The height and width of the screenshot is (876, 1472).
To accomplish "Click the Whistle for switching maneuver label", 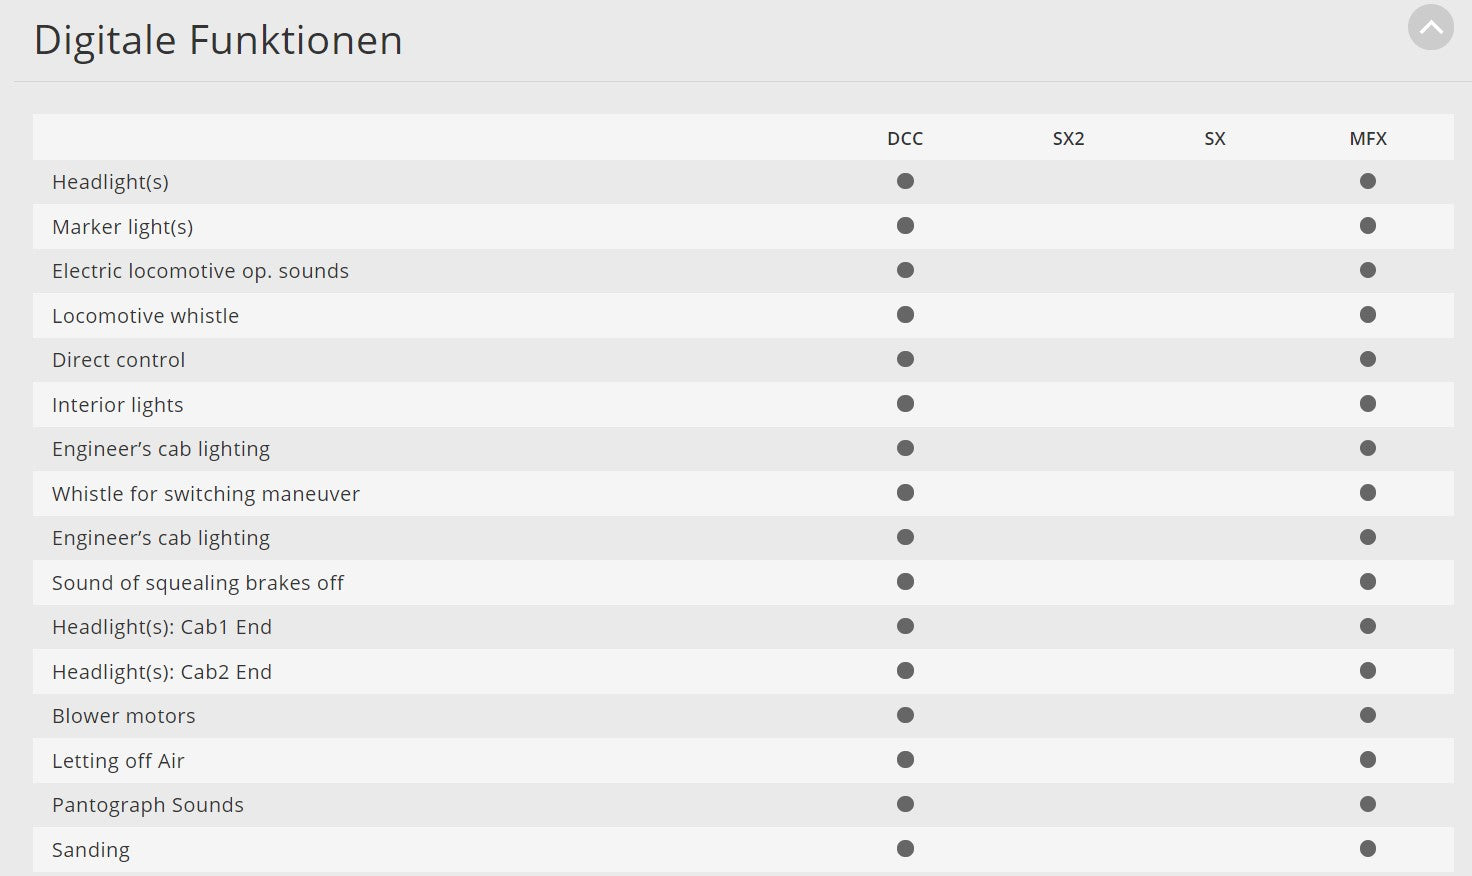I will 205,494.
